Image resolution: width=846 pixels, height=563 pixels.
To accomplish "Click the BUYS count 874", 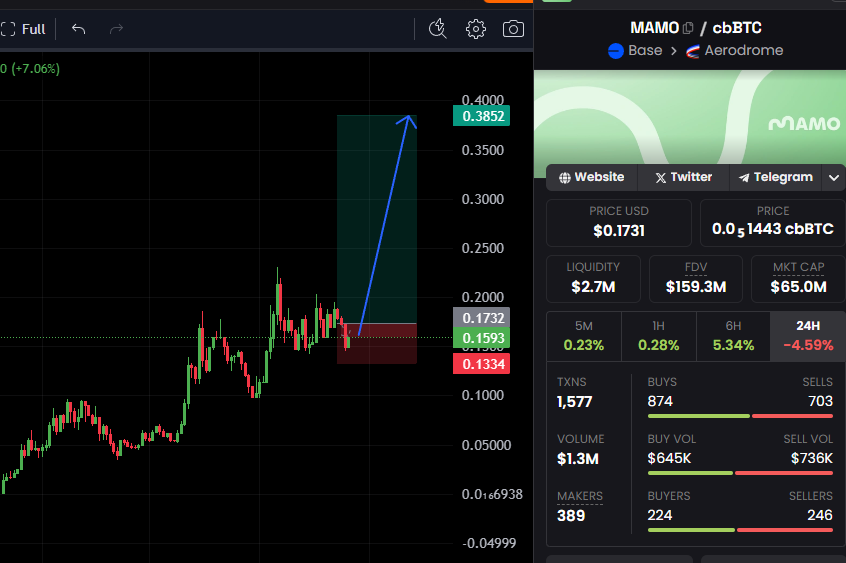I will (660, 401).
